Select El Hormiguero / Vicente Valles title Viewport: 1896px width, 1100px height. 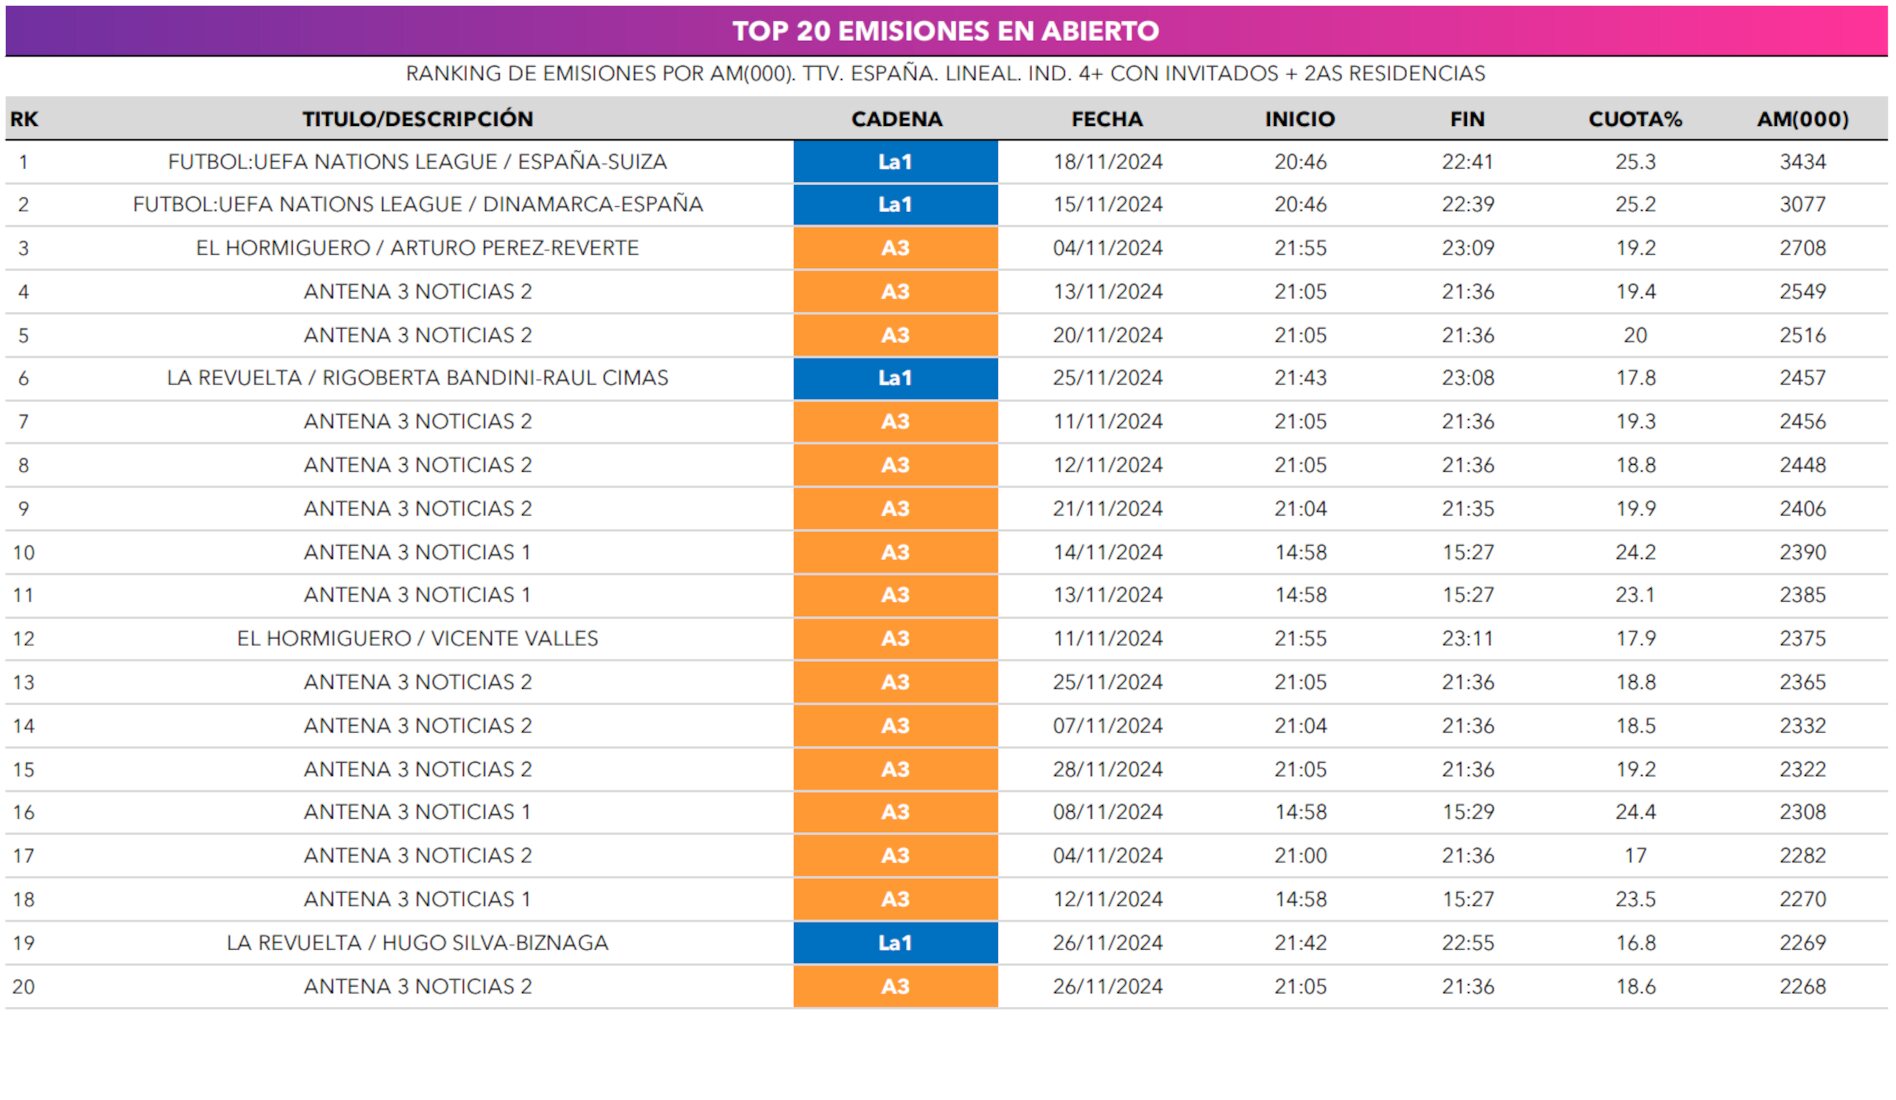[x=417, y=639]
